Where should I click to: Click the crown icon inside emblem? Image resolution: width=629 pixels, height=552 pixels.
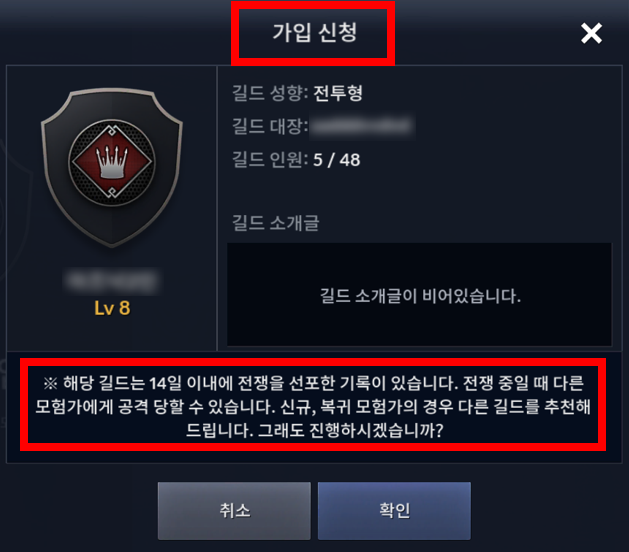click(x=112, y=162)
